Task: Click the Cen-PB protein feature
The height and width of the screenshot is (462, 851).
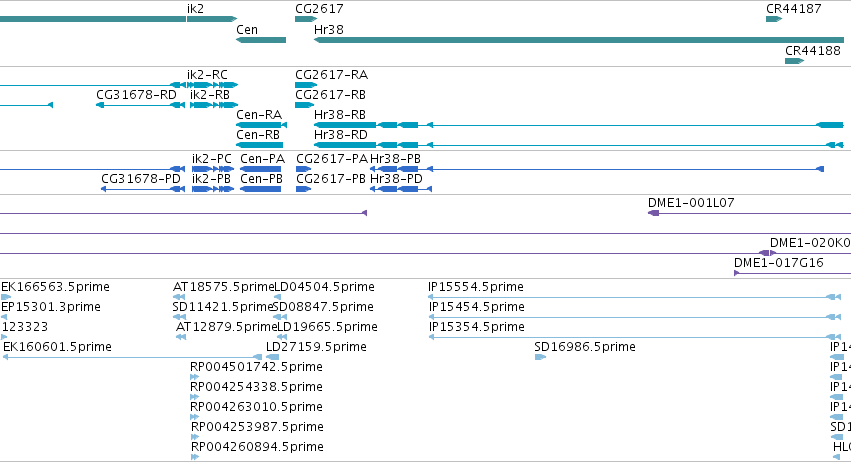Action: [x=261, y=189]
